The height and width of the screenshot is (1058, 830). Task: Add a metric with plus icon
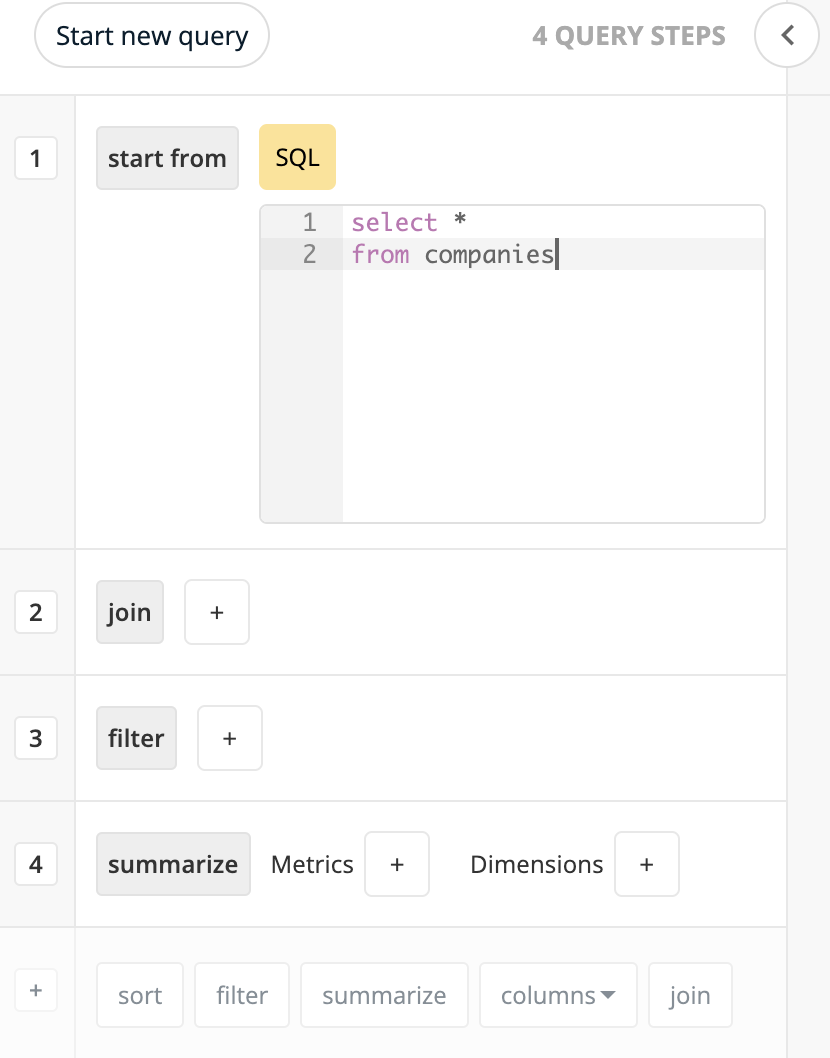(397, 864)
